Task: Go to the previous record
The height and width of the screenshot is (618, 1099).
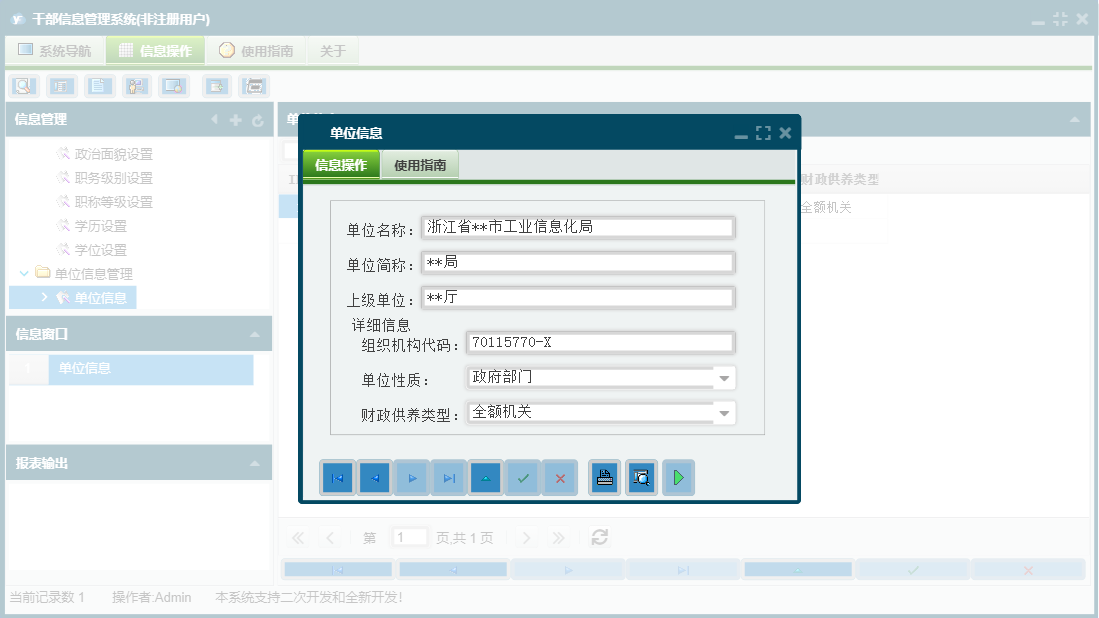Action: [x=375, y=478]
